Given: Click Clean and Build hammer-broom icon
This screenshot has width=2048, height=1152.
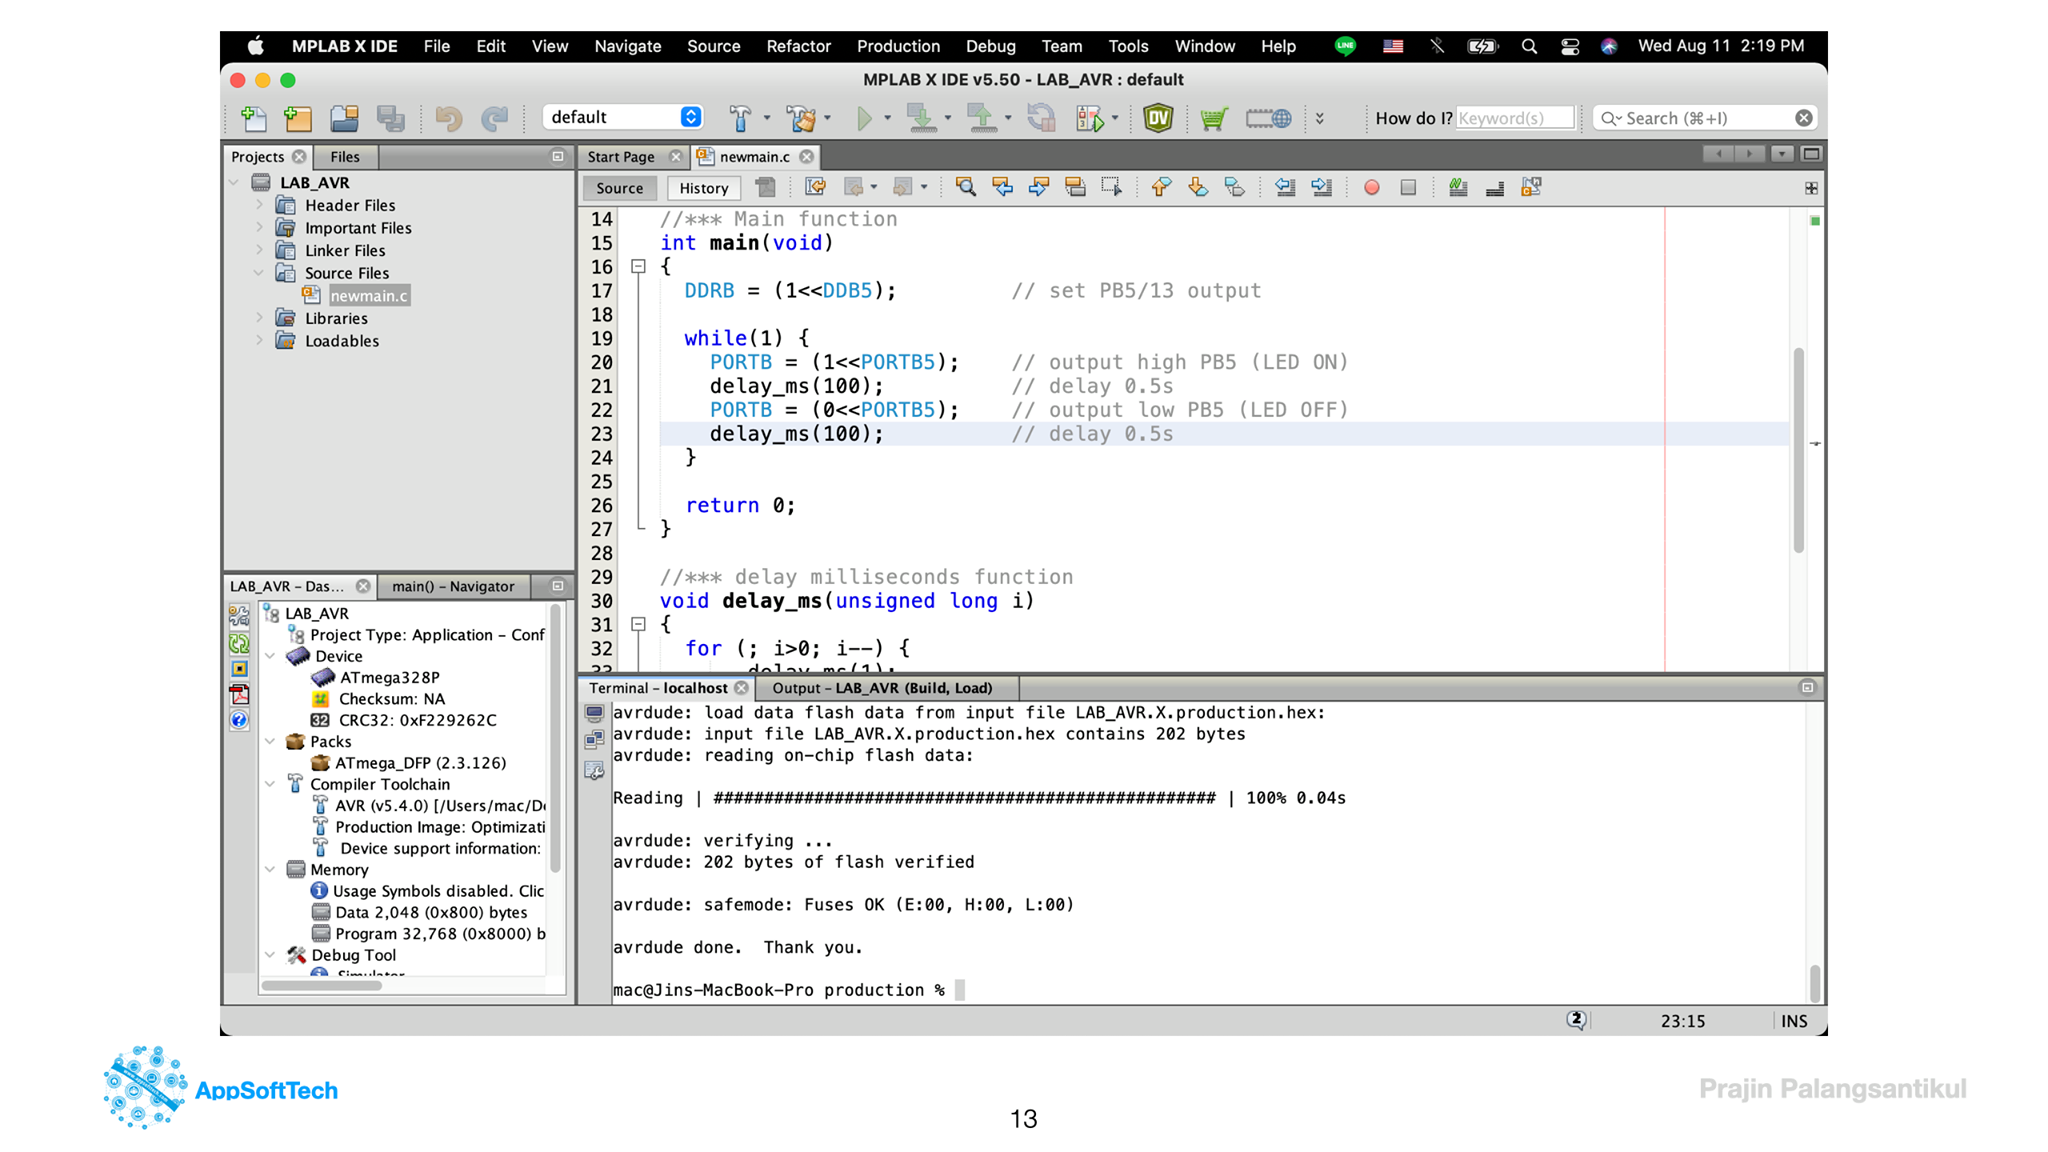Looking at the screenshot, I should (x=801, y=118).
